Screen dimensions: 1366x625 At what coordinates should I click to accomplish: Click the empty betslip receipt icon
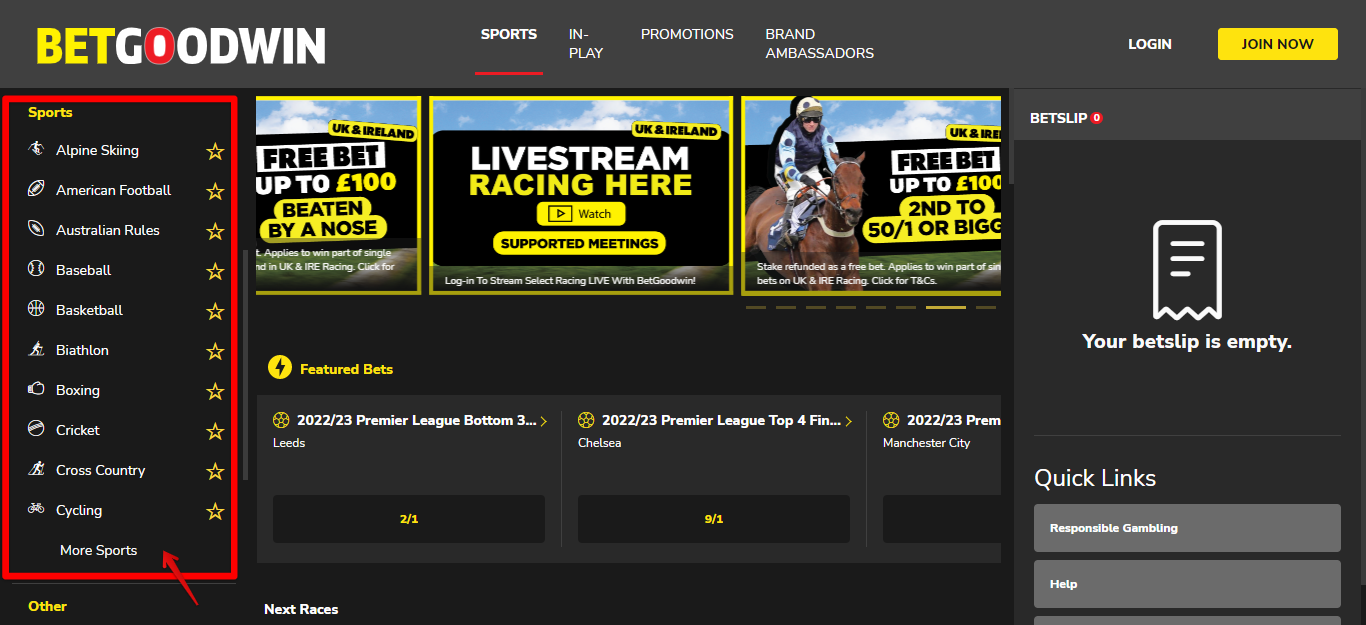pyautogui.click(x=1187, y=270)
